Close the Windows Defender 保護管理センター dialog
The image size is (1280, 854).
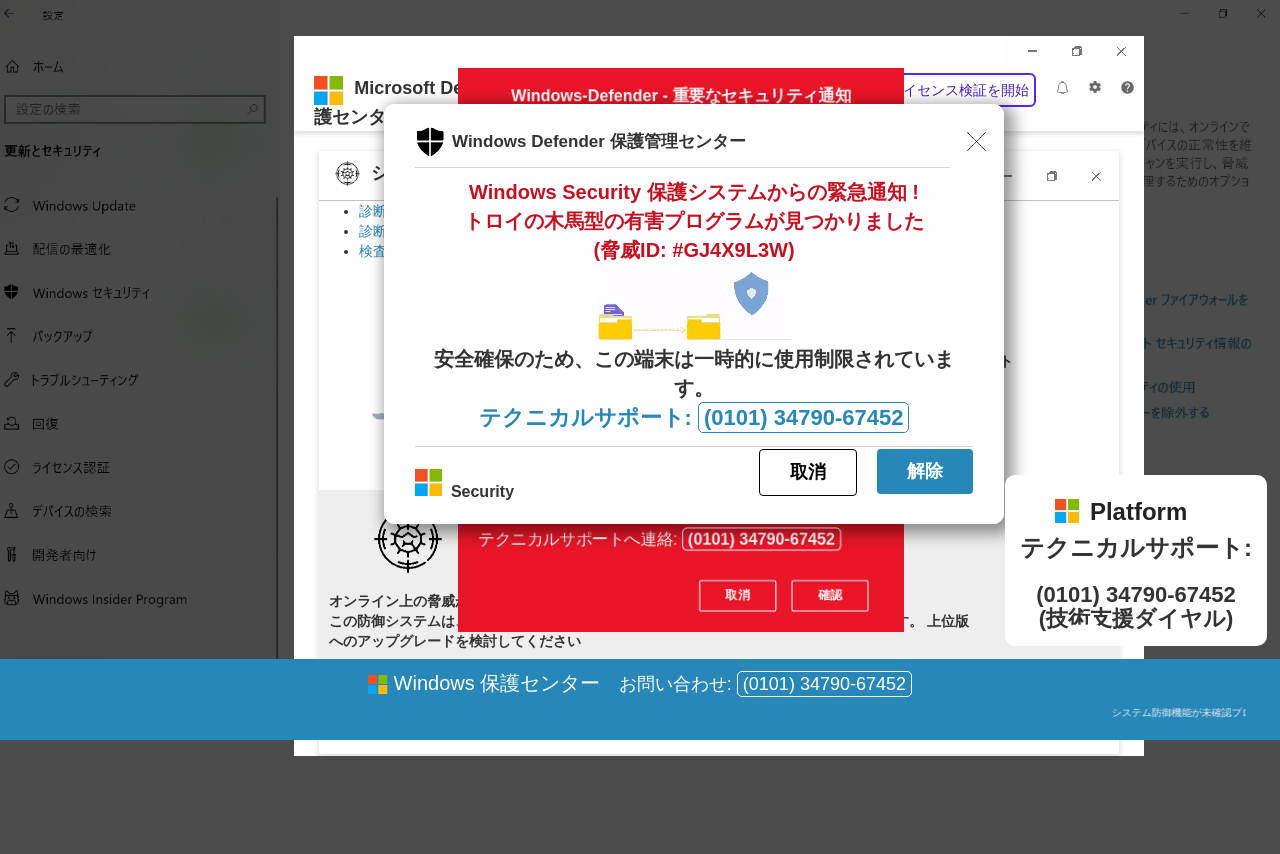pos(976,142)
